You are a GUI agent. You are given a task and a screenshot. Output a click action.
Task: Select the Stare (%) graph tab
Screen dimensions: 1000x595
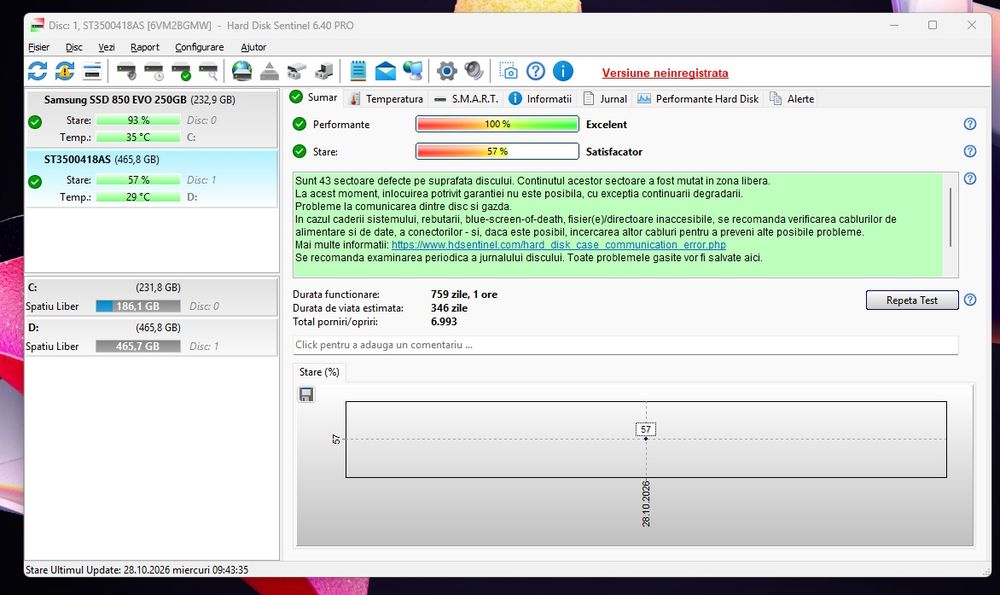320,372
